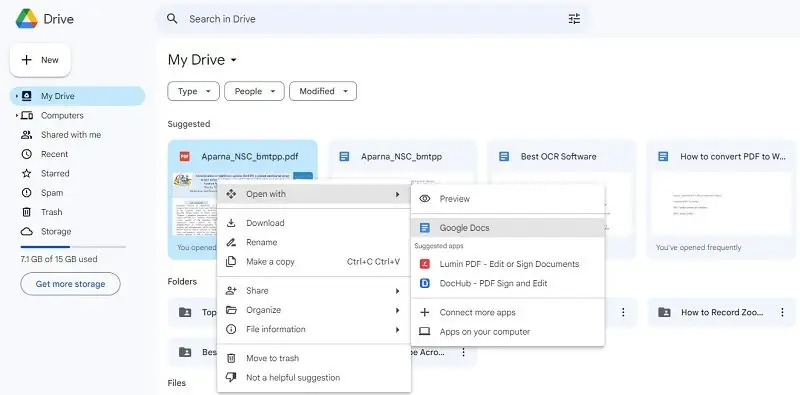The width and height of the screenshot is (800, 395).
Task: Click the thumbs-down Not helpful icon
Action: 231,378
